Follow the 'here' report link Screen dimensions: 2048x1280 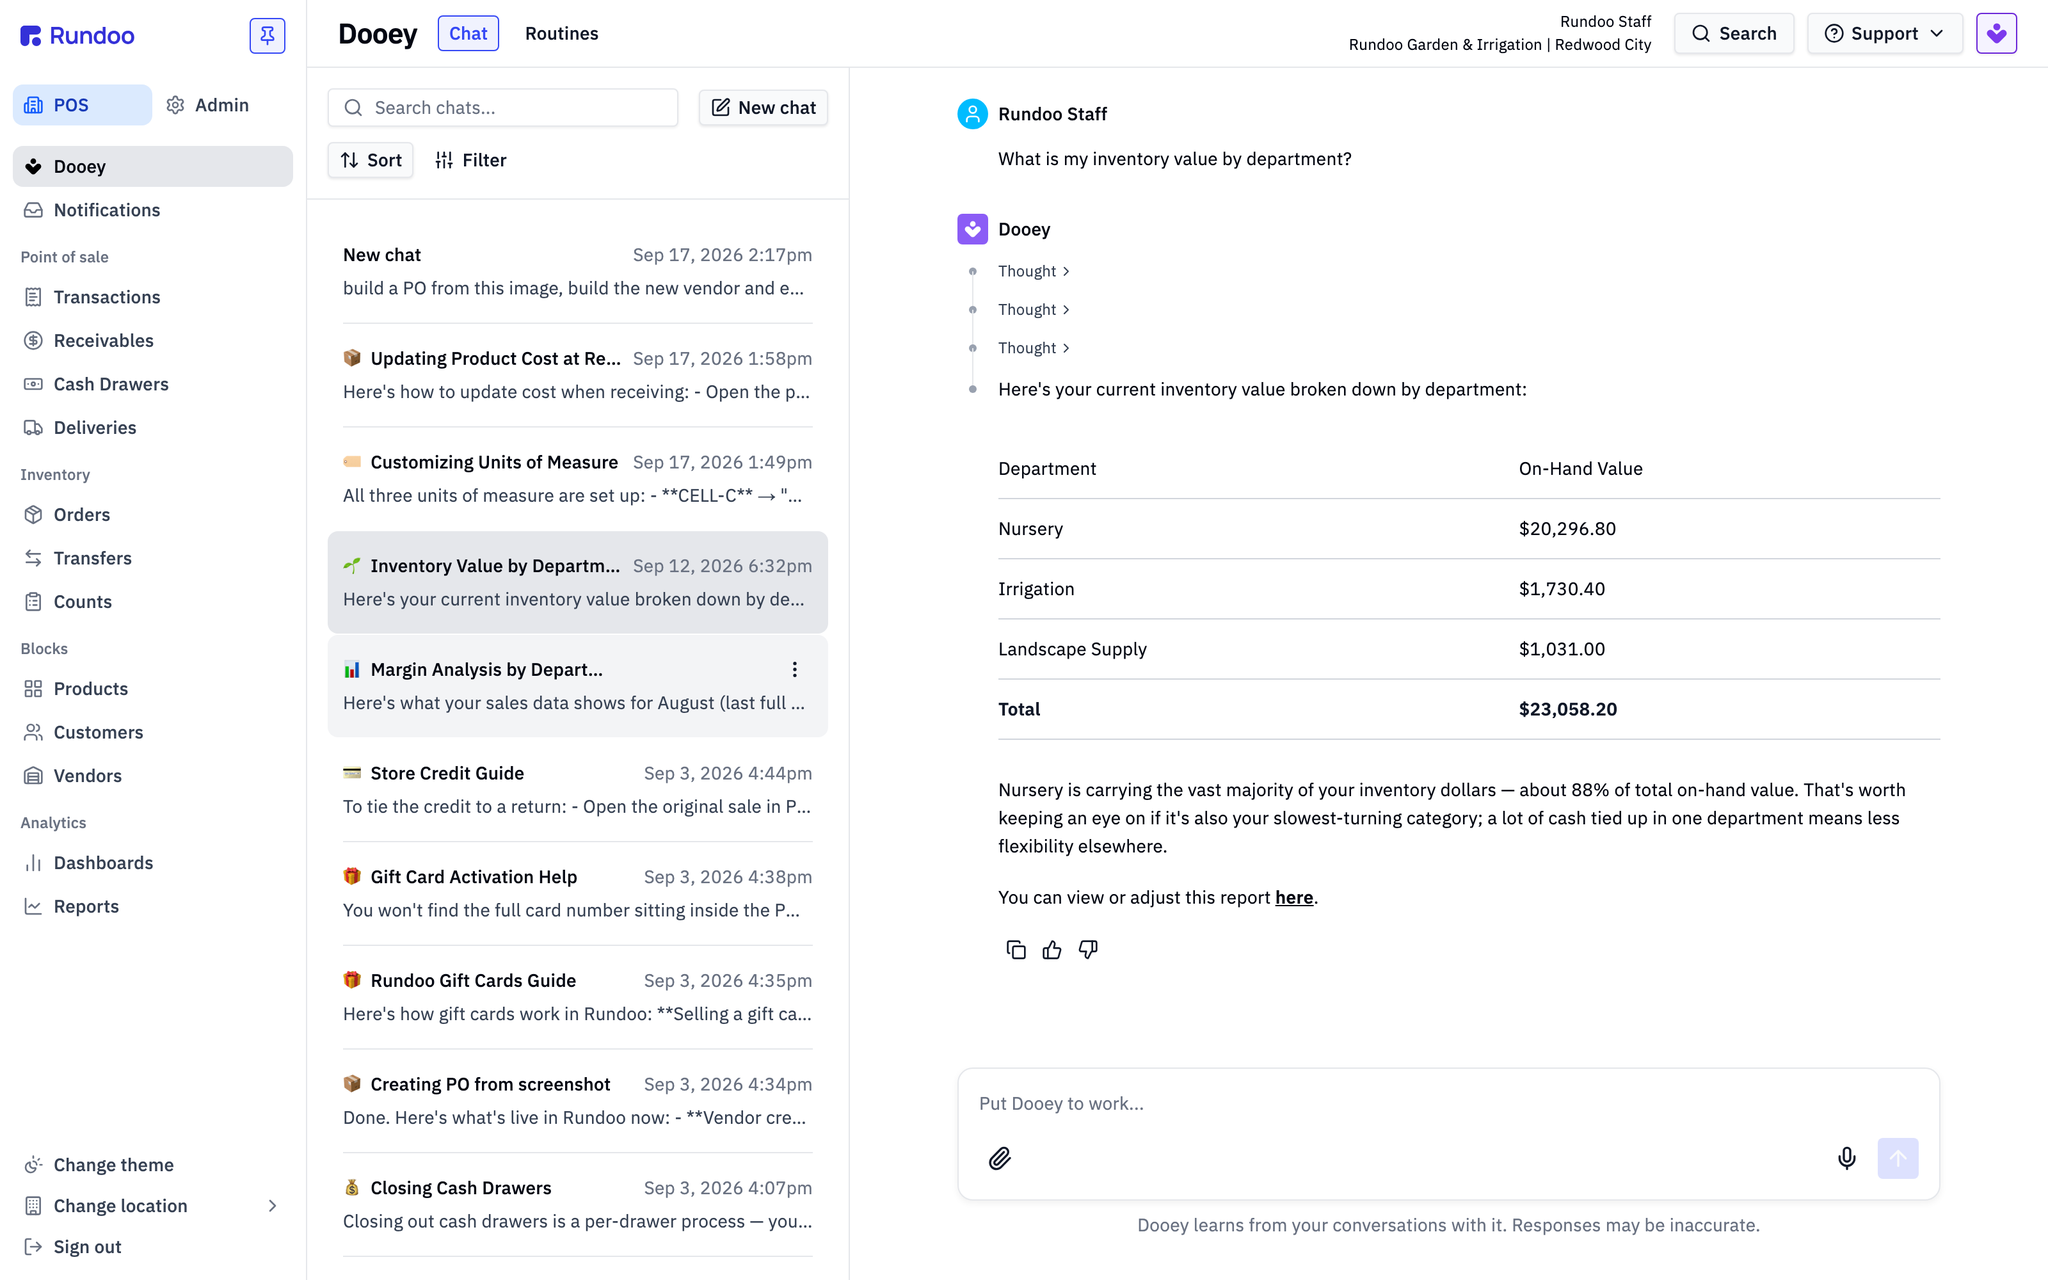pos(1294,897)
